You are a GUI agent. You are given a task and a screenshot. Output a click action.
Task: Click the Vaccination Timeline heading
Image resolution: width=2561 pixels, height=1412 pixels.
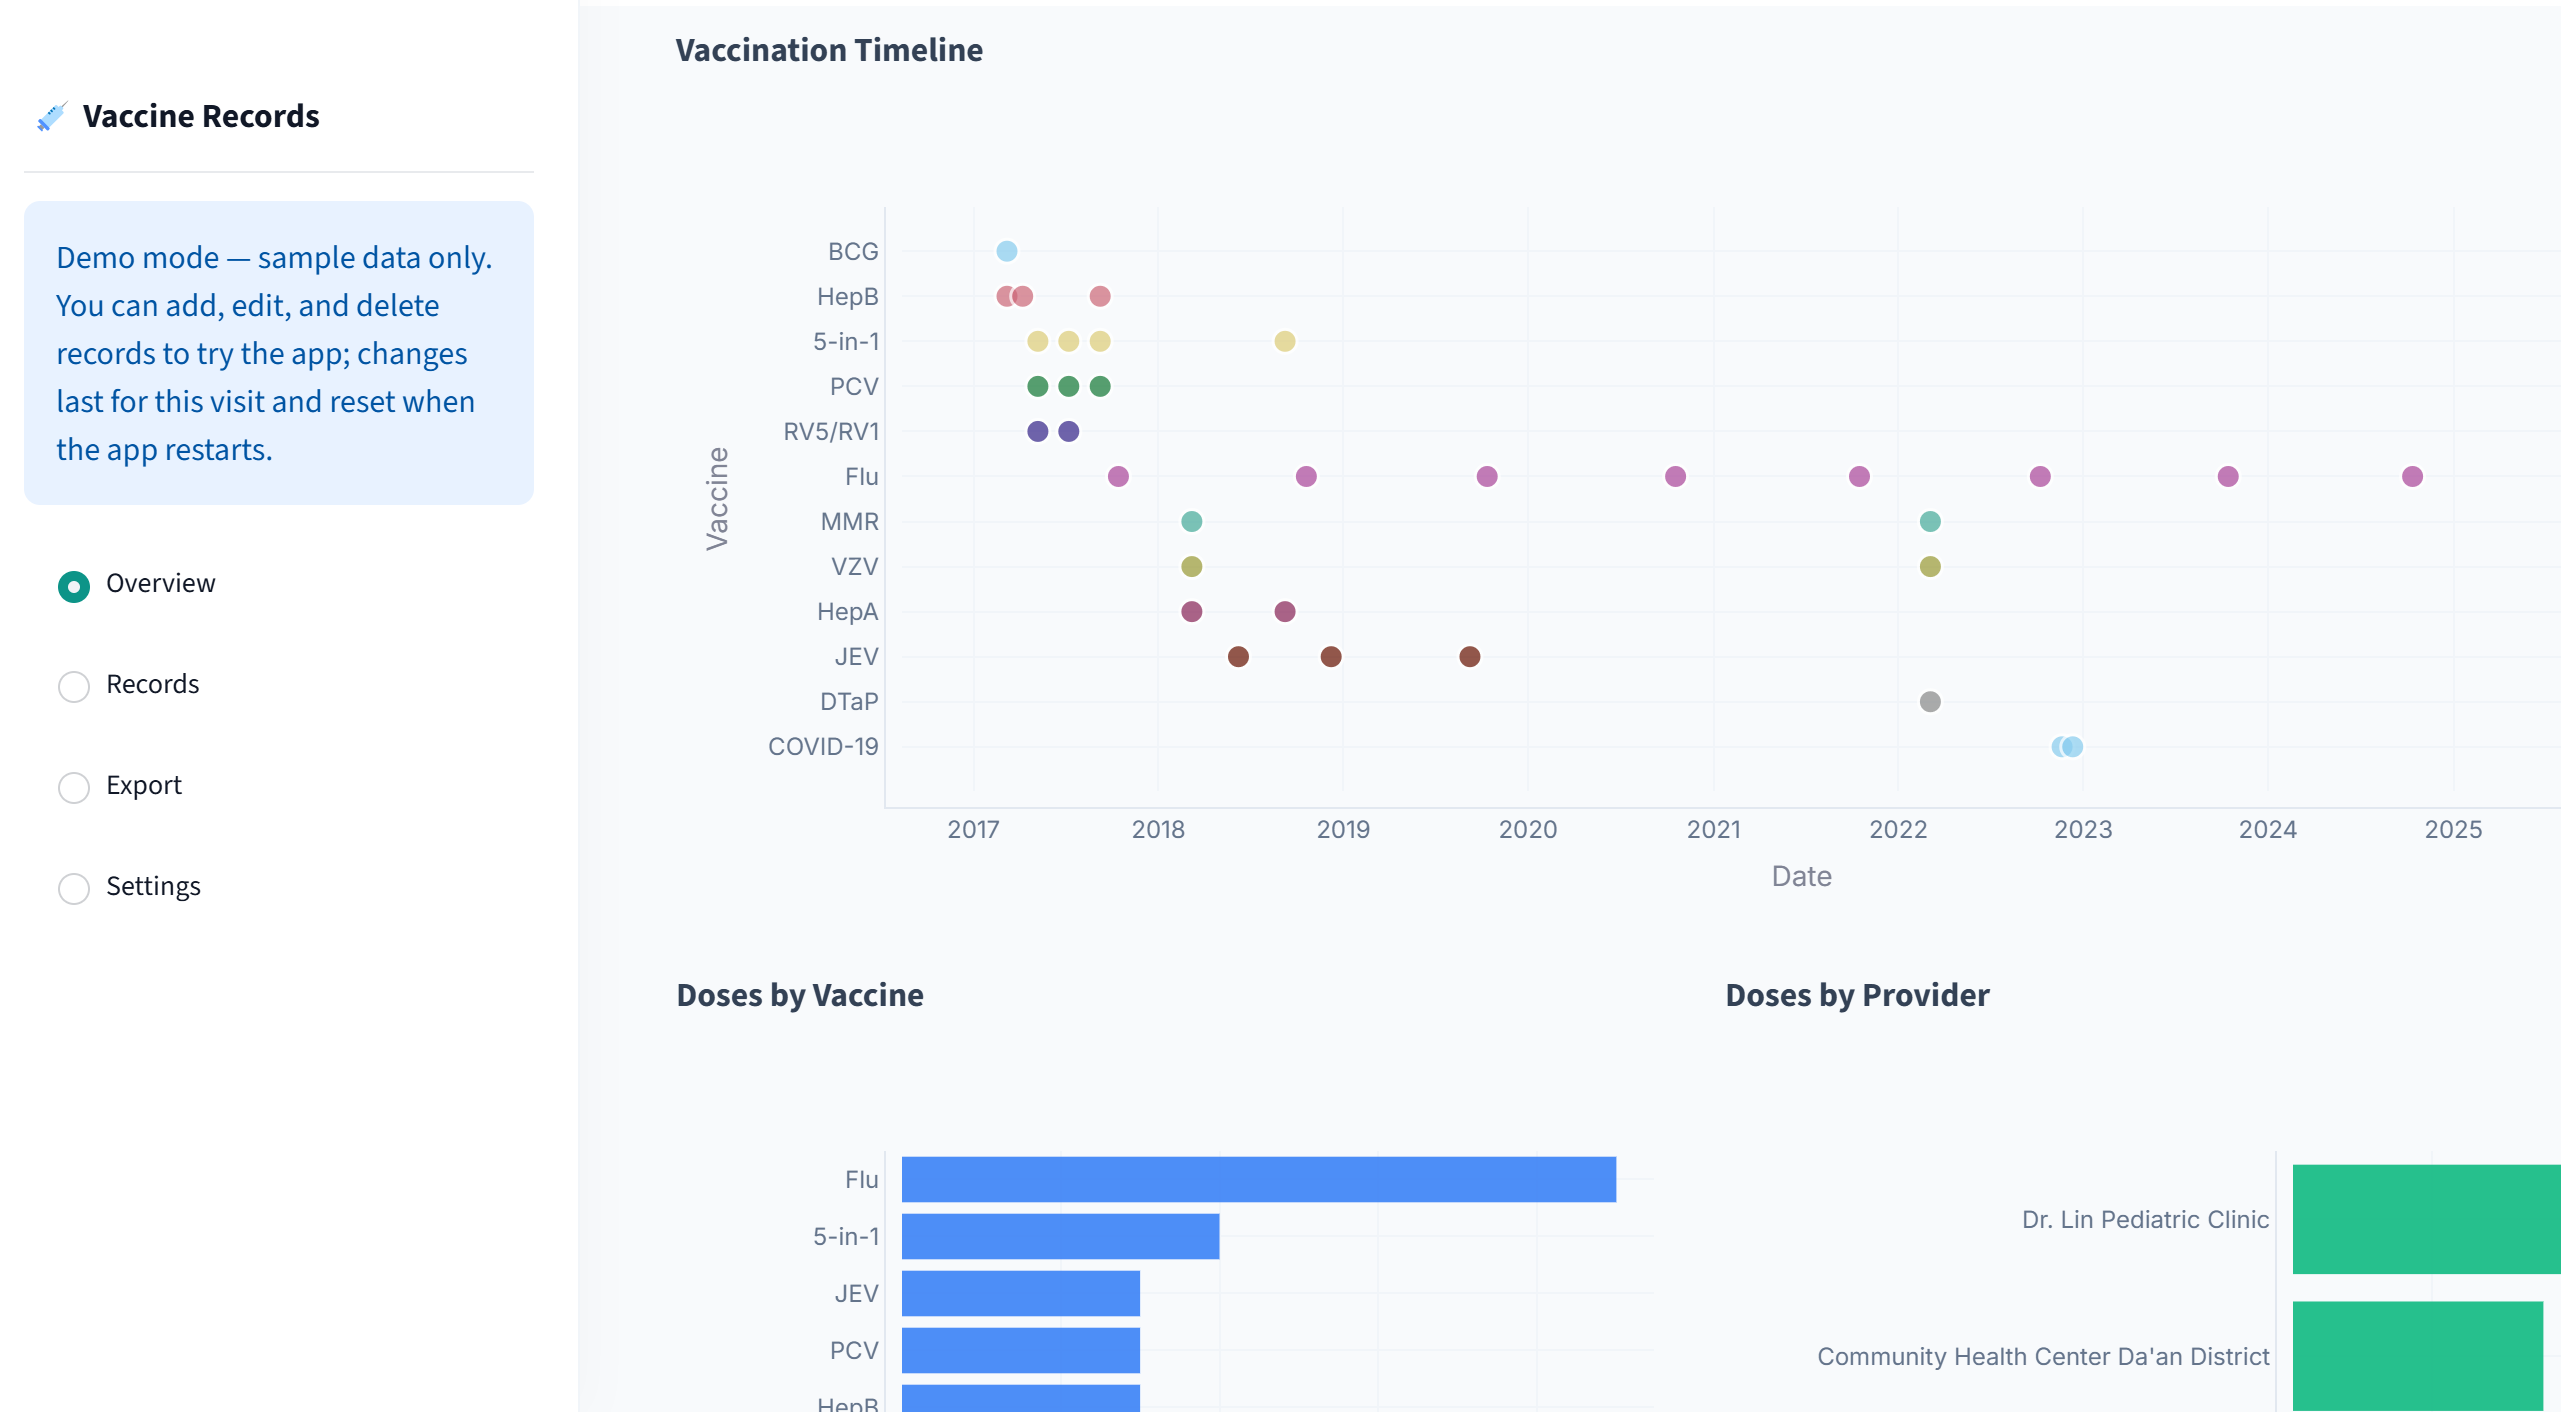(829, 50)
